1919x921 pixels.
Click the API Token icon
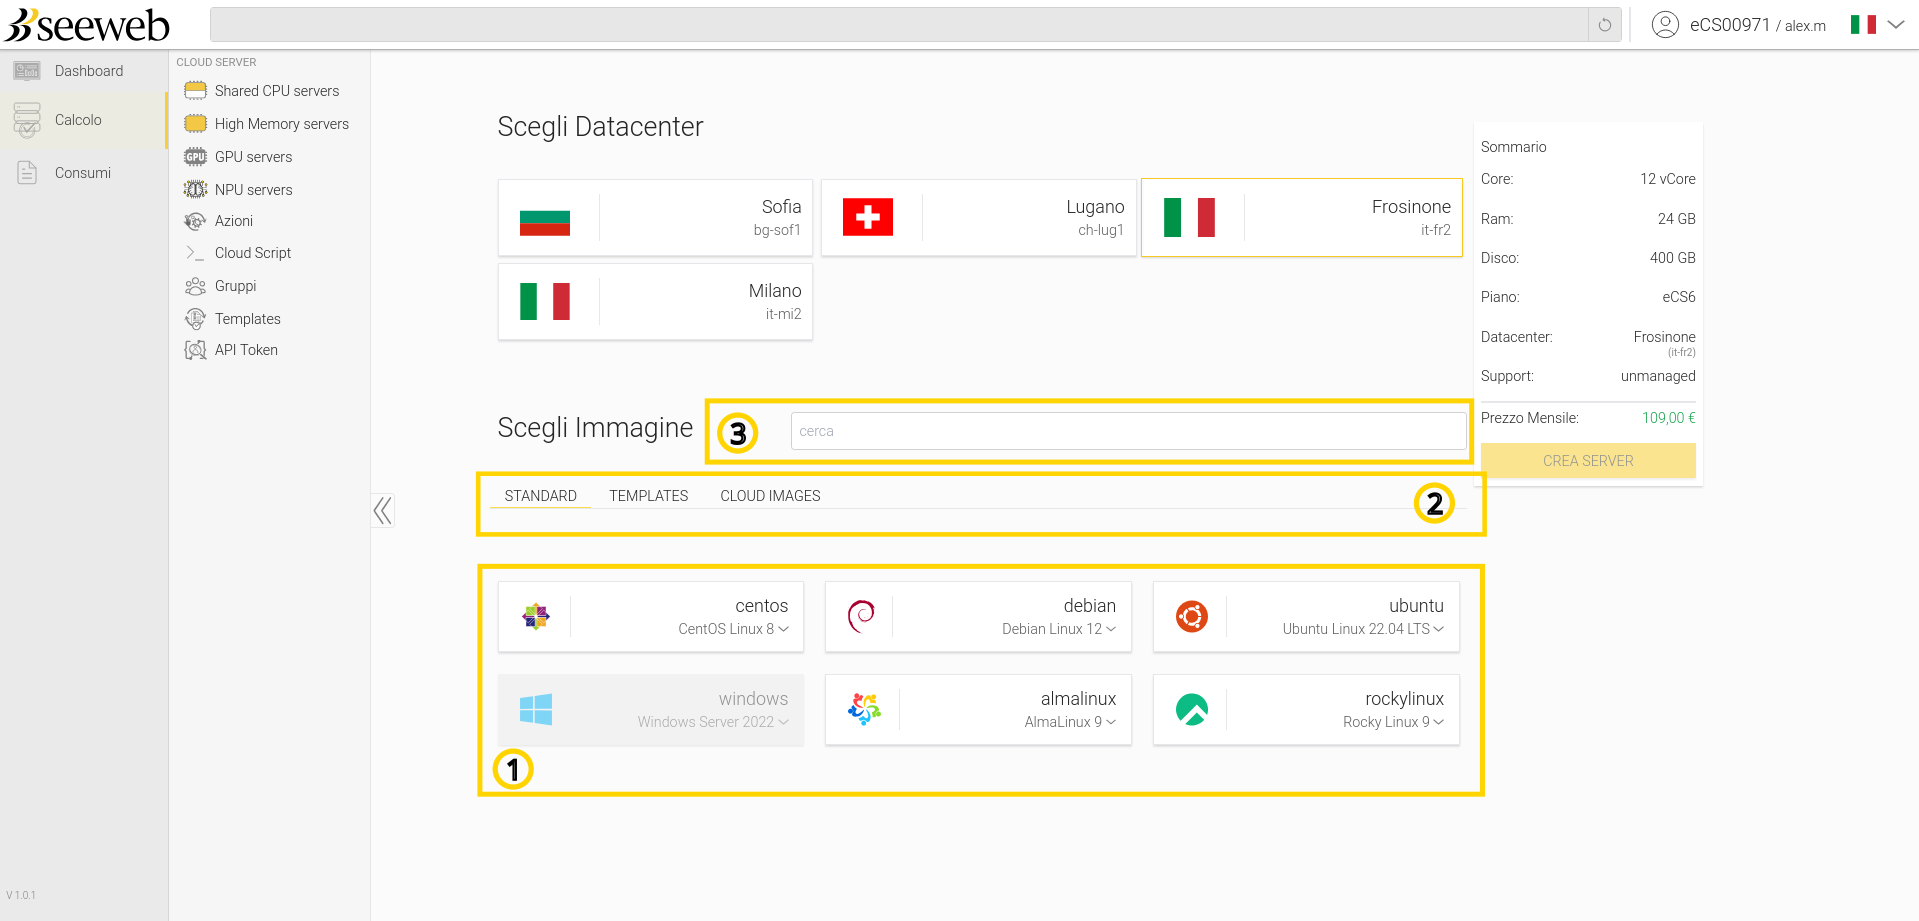point(195,350)
